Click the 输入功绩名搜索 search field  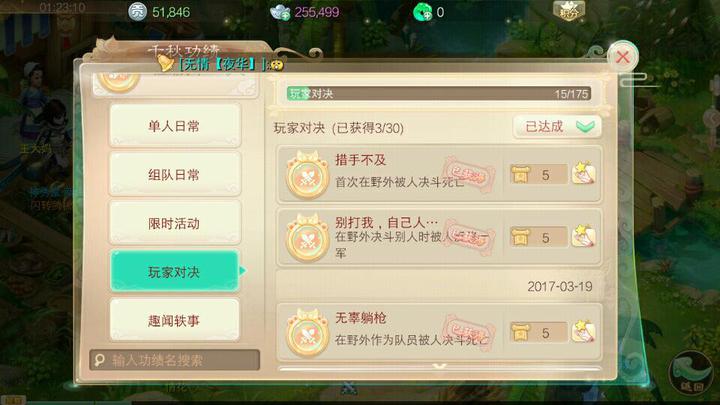tap(174, 360)
